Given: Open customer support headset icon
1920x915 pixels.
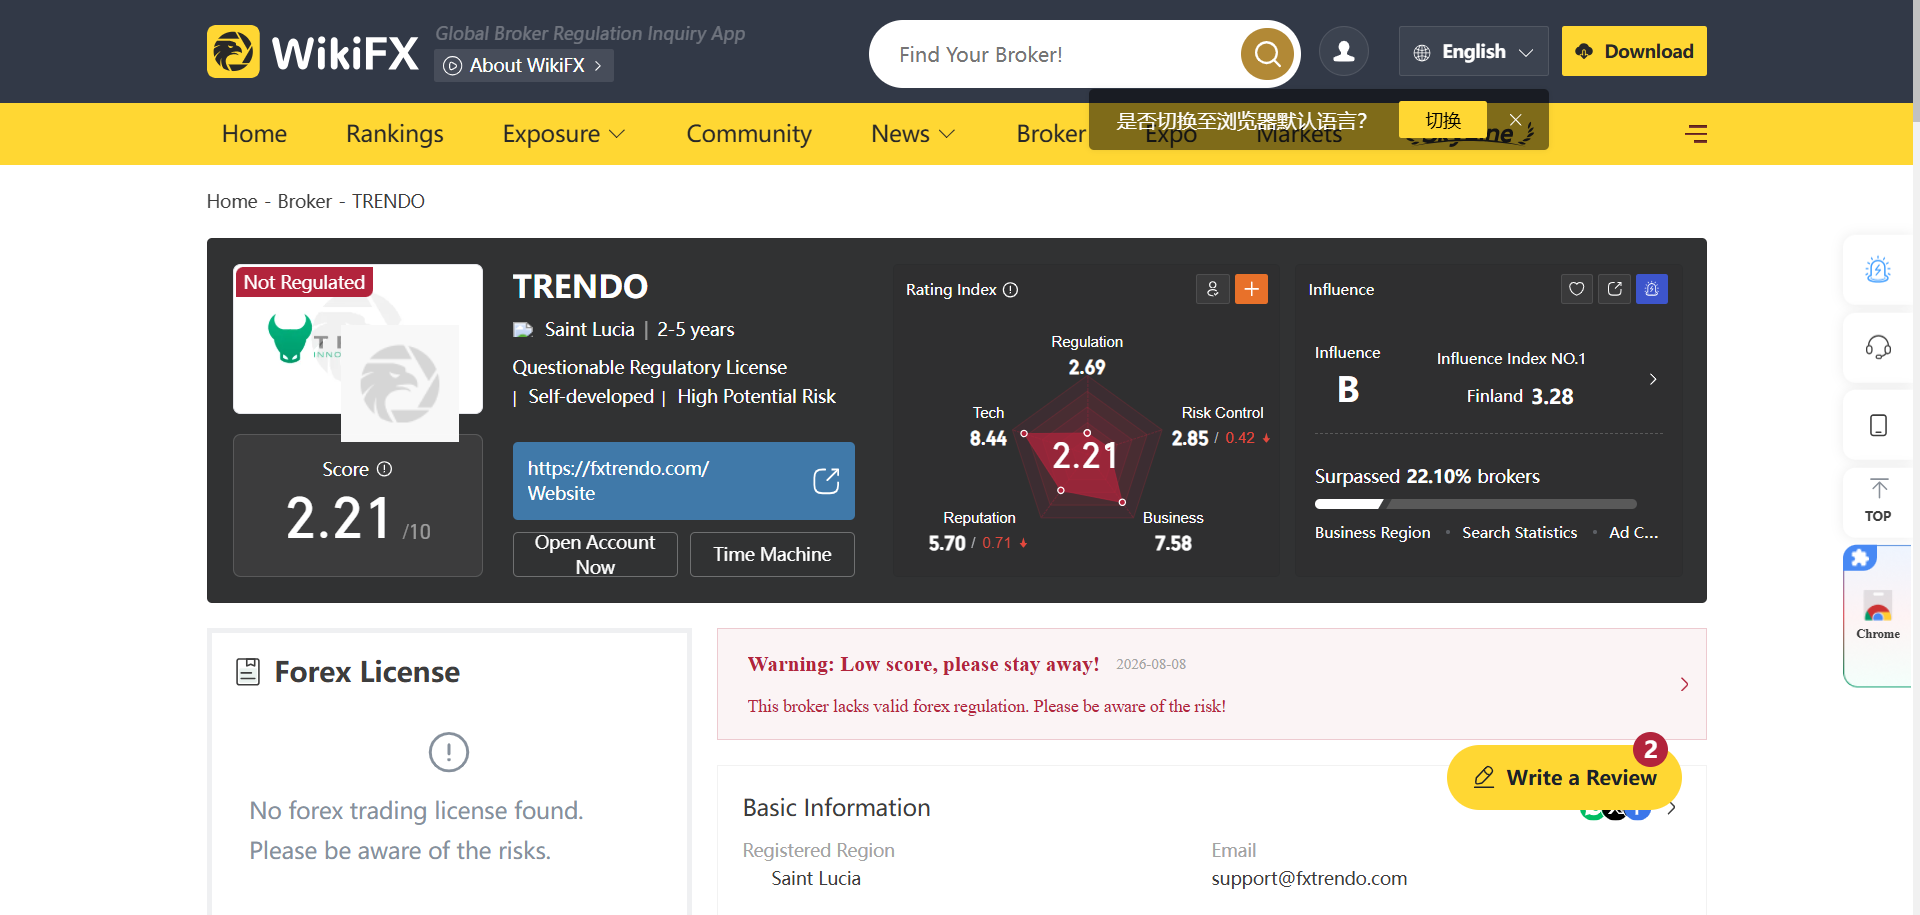Looking at the screenshot, I should pyautogui.click(x=1878, y=347).
